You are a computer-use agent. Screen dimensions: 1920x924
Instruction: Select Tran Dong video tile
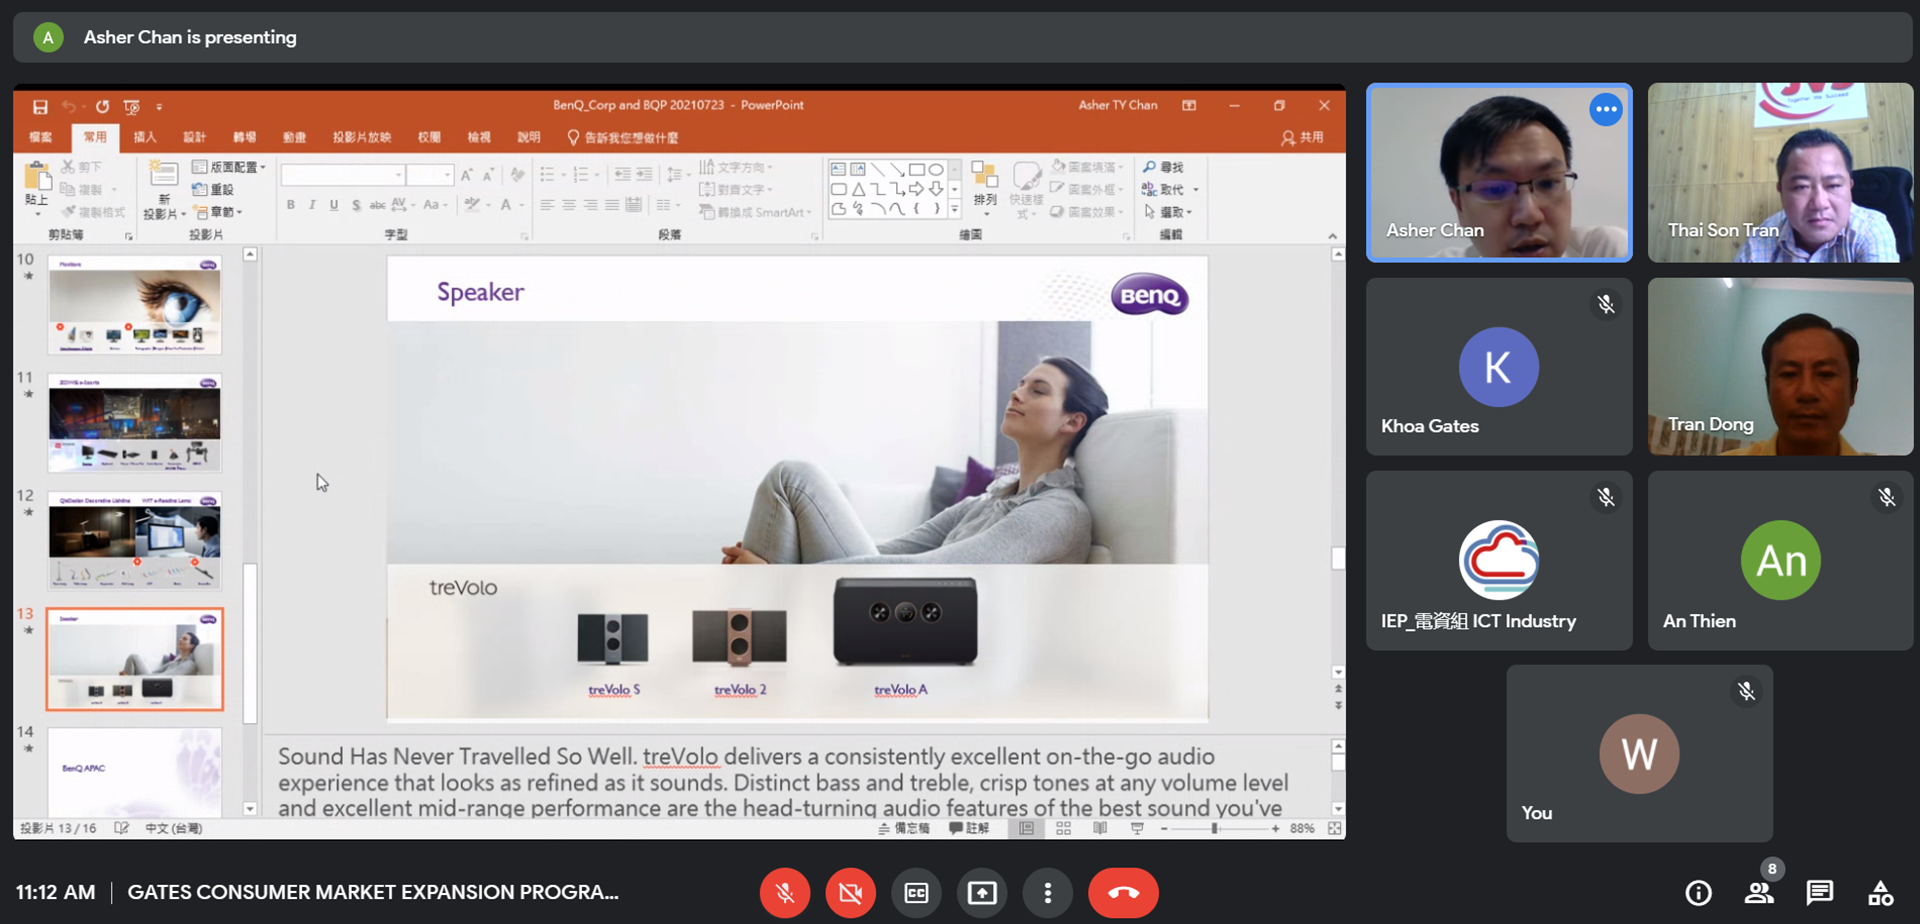[1780, 366]
